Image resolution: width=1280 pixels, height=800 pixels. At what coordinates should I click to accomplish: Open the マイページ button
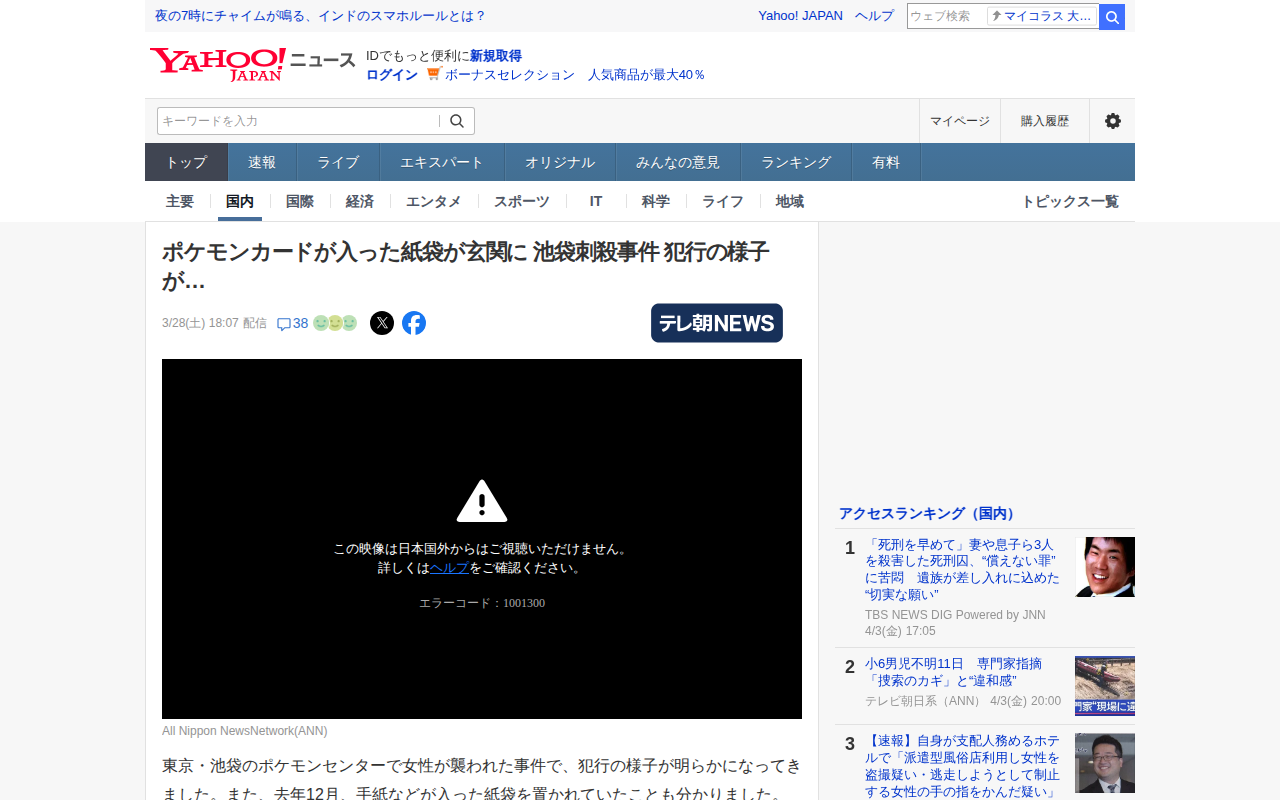point(960,121)
